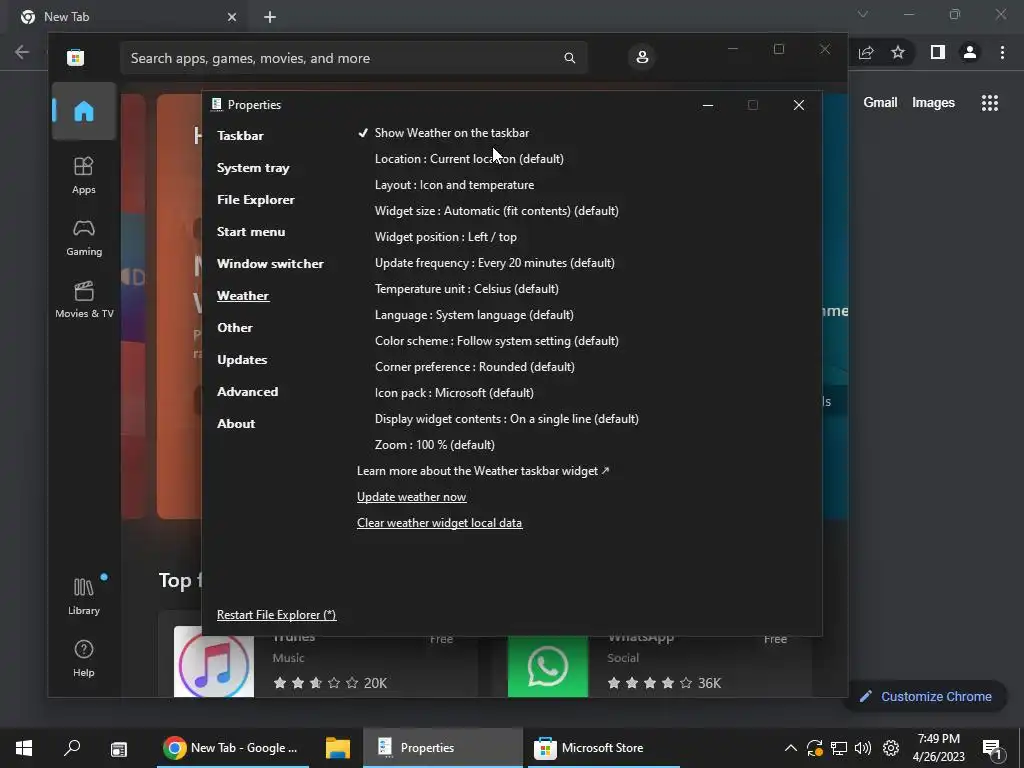The height and width of the screenshot is (768, 1024).
Task: Select Taskbar section in Properties
Action: [240, 136]
